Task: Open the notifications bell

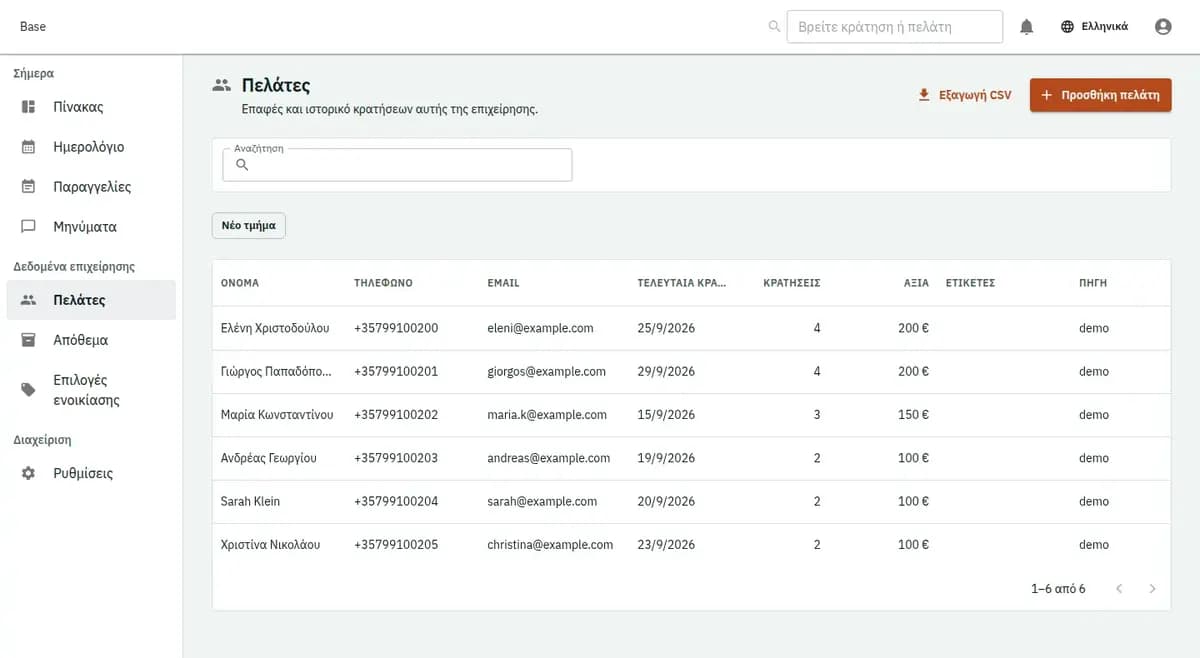Action: coord(1026,27)
